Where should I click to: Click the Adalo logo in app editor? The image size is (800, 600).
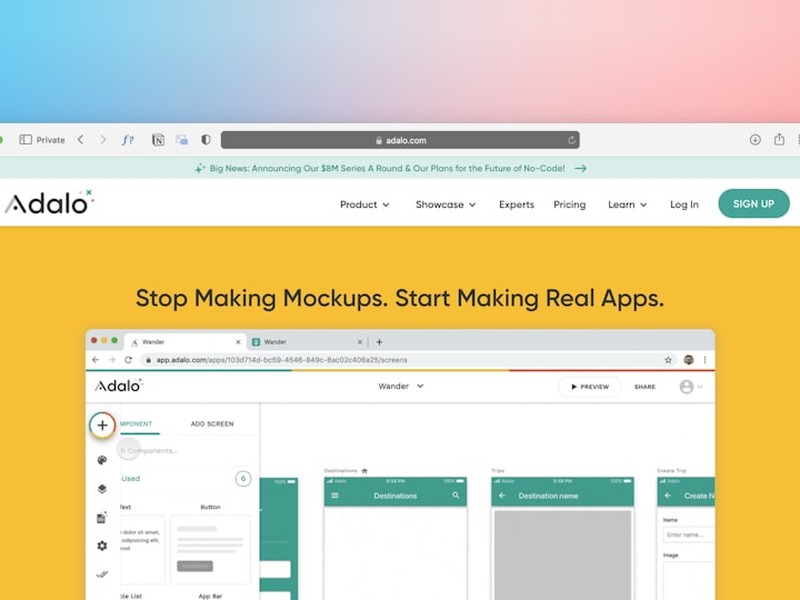118,386
